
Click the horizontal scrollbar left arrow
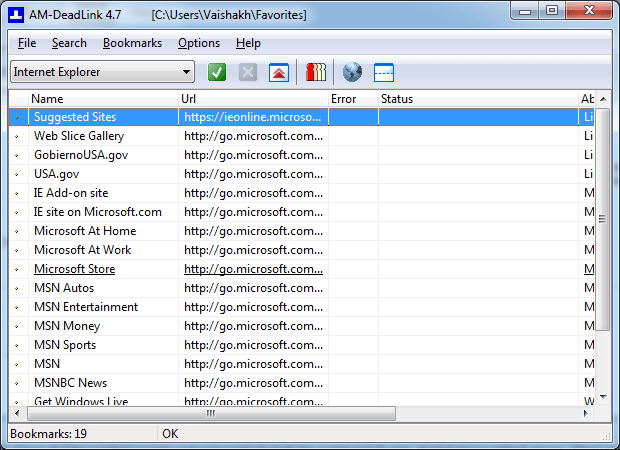[x=17, y=414]
